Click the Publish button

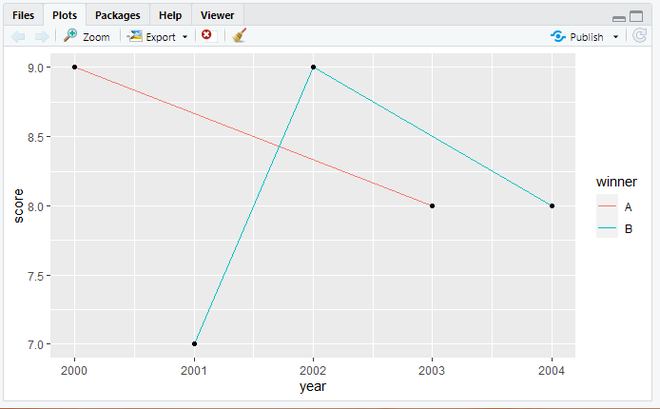pos(577,37)
